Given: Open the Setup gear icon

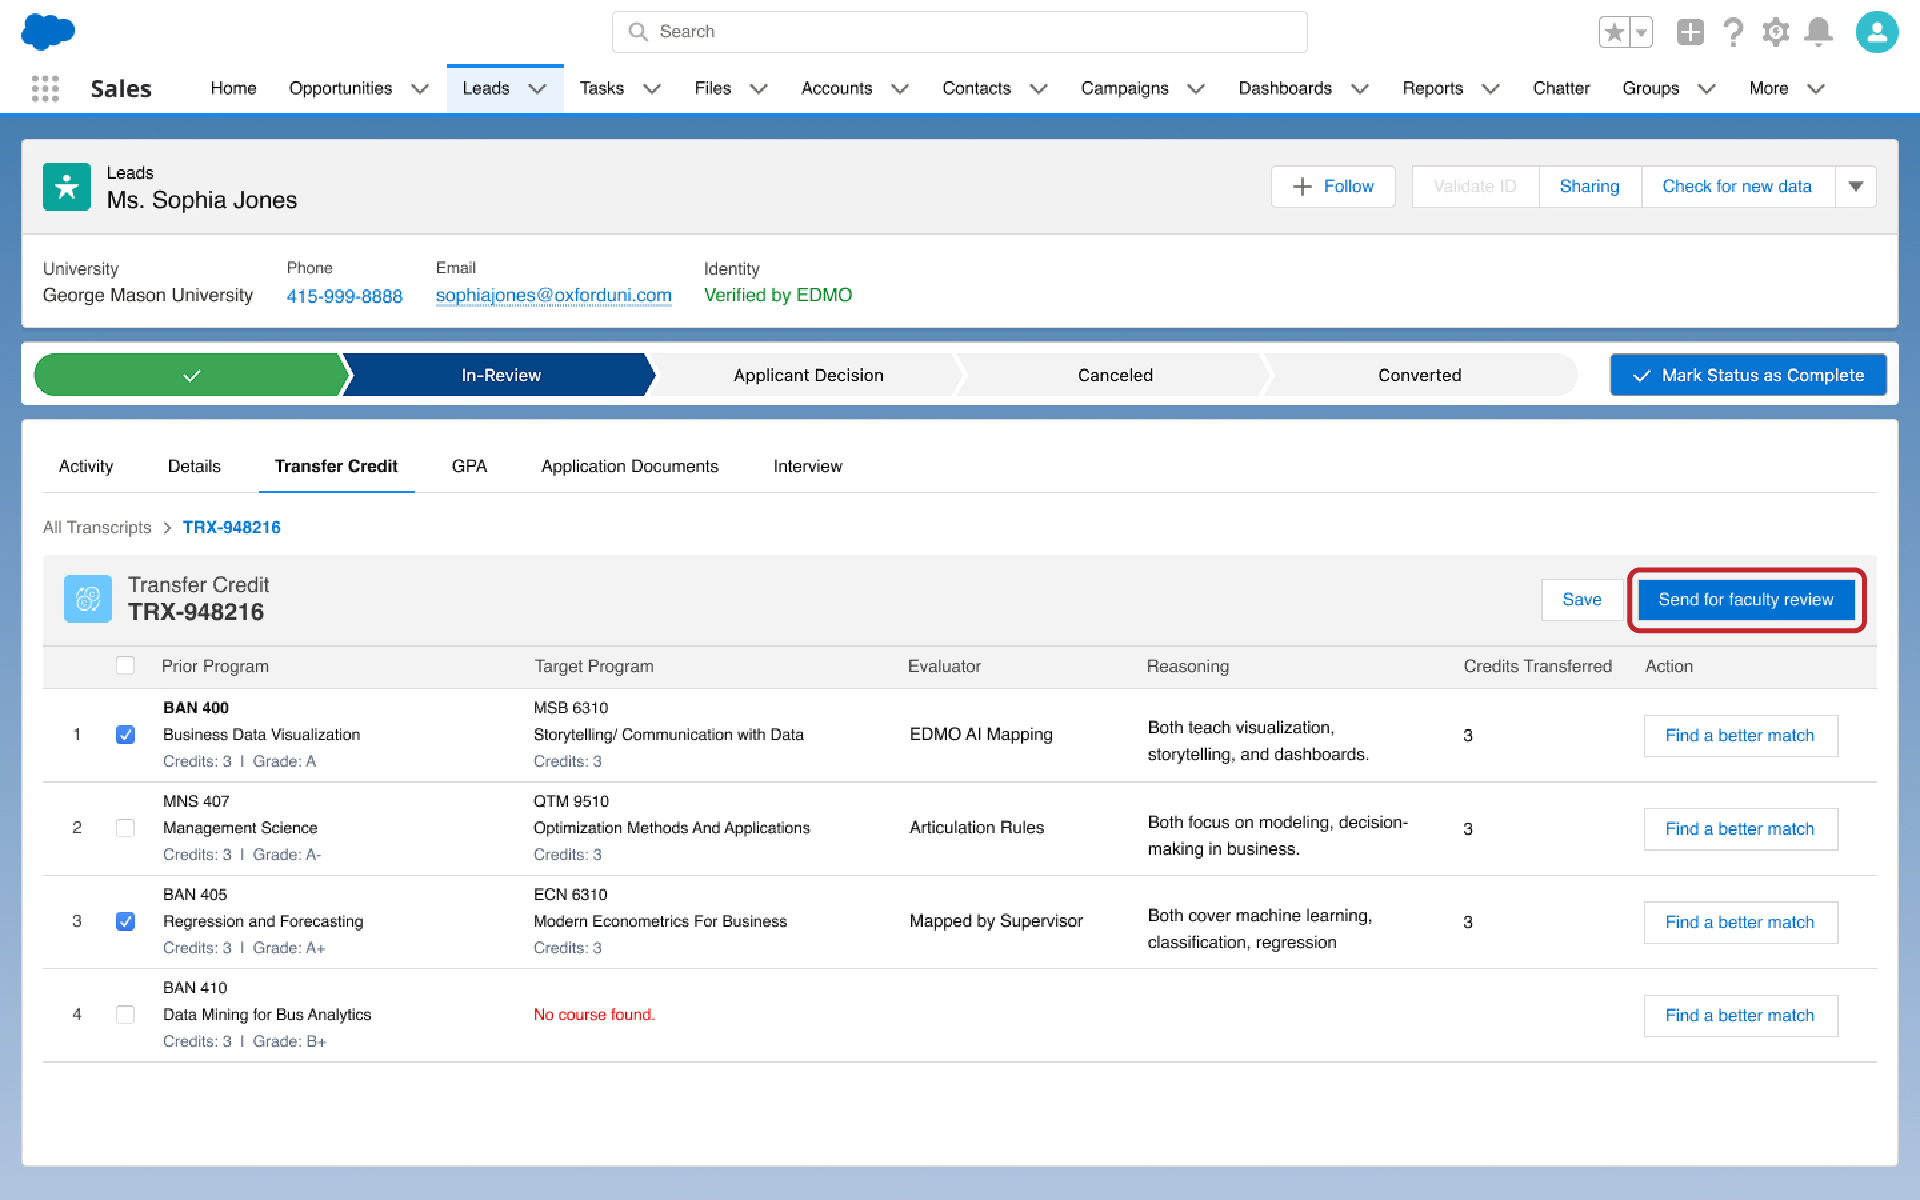Looking at the screenshot, I should (x=1775, y=32).
